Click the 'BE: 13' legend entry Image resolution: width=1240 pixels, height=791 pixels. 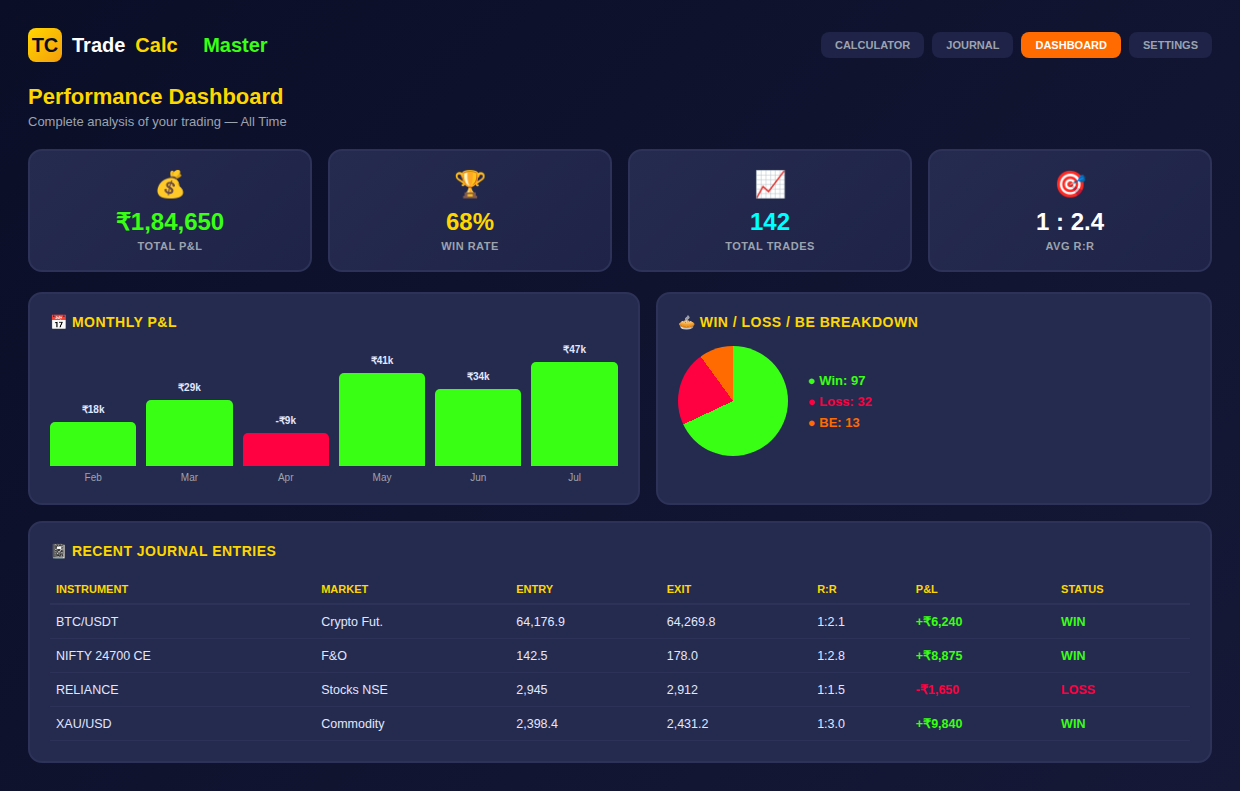coord(834,423)
